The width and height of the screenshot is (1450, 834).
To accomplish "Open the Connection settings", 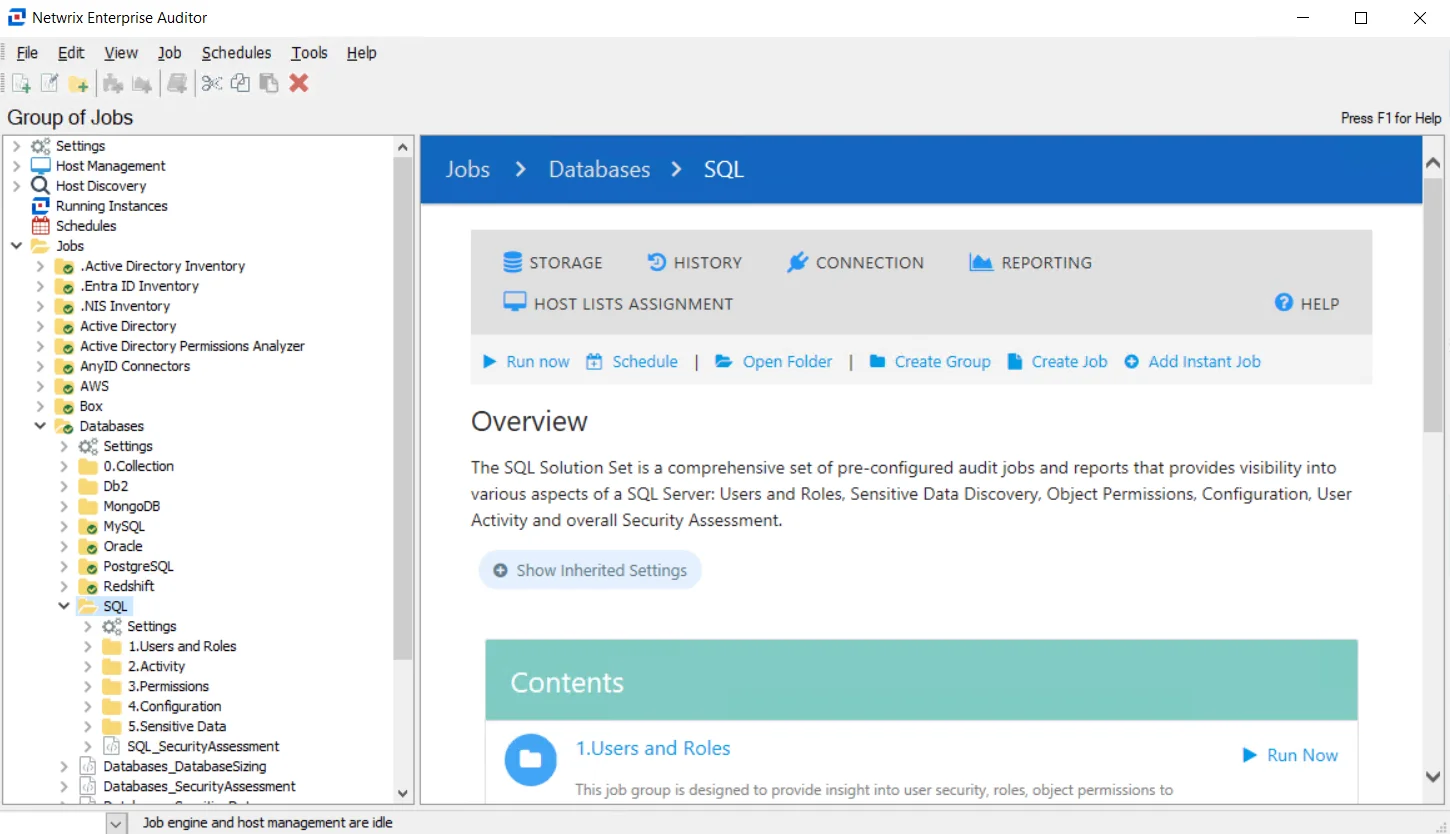I will [856, 263].
